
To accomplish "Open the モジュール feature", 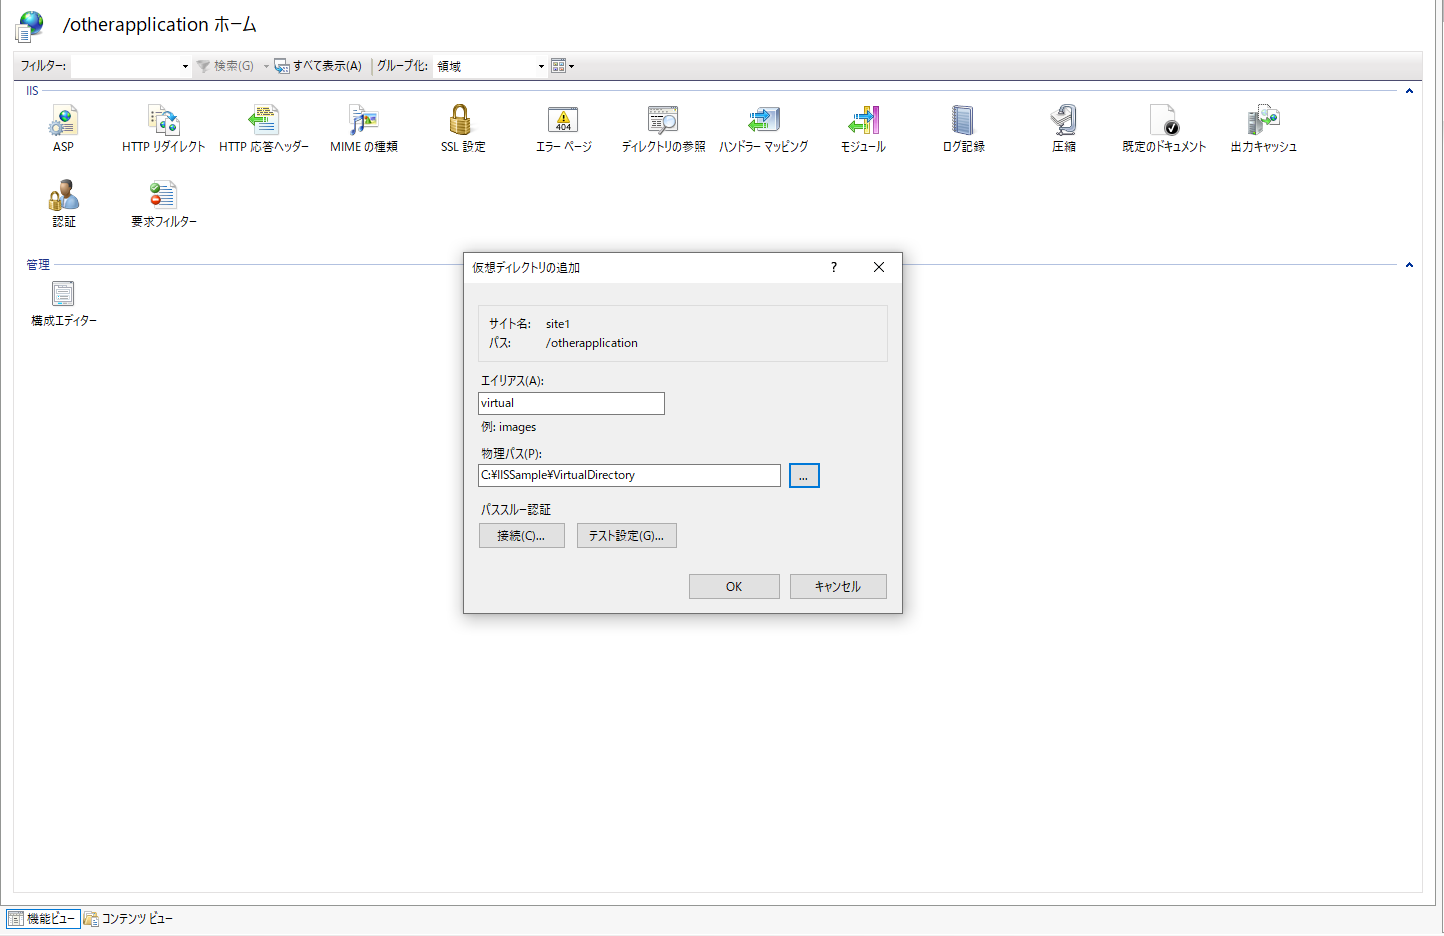I will (863, 129).
